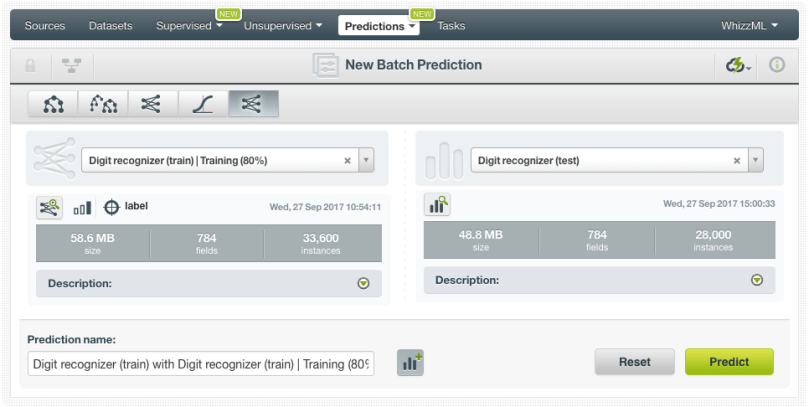
Task: Open the test dataset selector dropdown arrow
Action: (755, 160)
